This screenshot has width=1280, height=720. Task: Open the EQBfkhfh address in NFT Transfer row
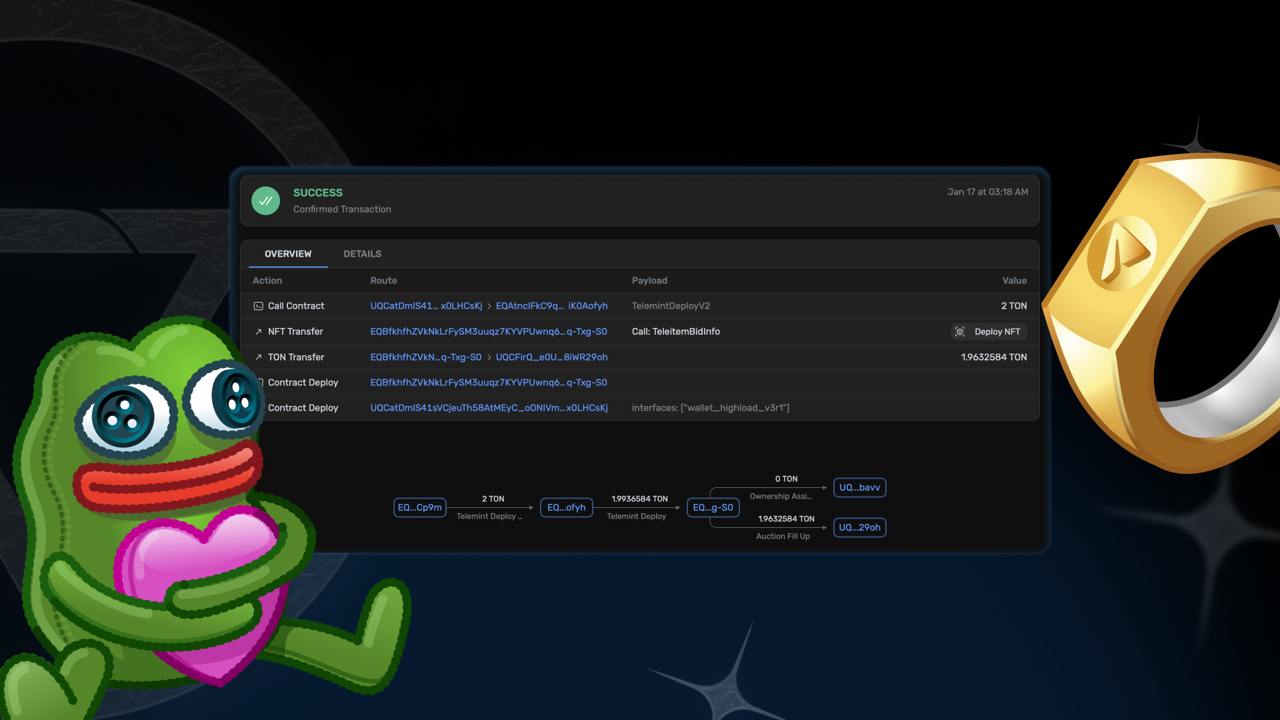pyautogui.click(x=489, y=331)
